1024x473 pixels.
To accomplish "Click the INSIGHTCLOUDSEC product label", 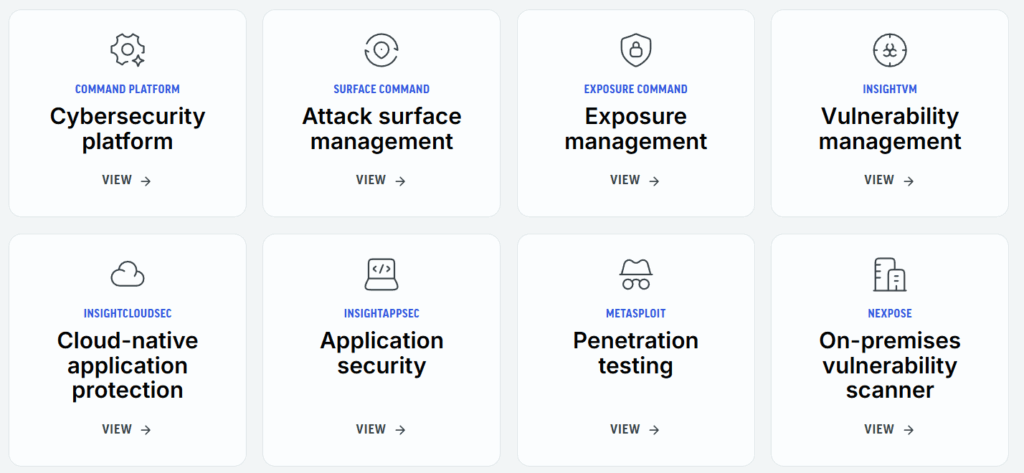I will pos(127,313).
